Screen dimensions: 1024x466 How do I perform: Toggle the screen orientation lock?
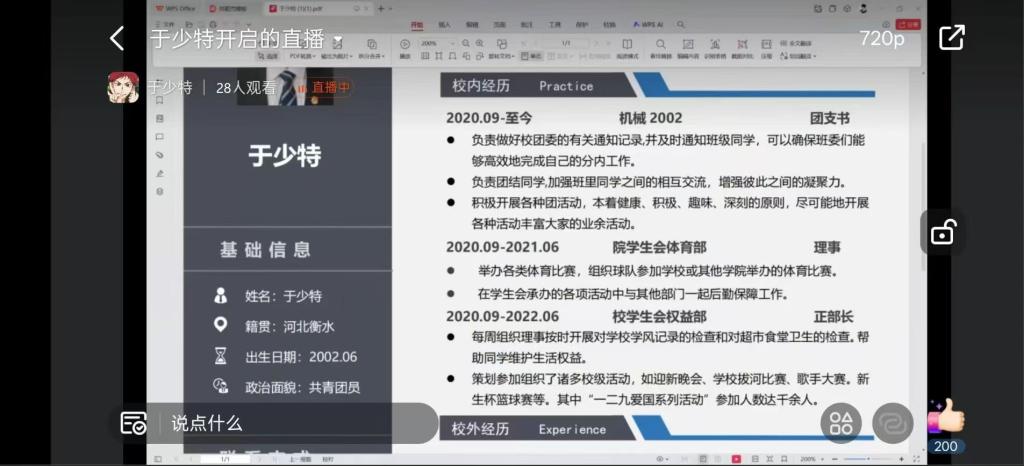[943, 233]
